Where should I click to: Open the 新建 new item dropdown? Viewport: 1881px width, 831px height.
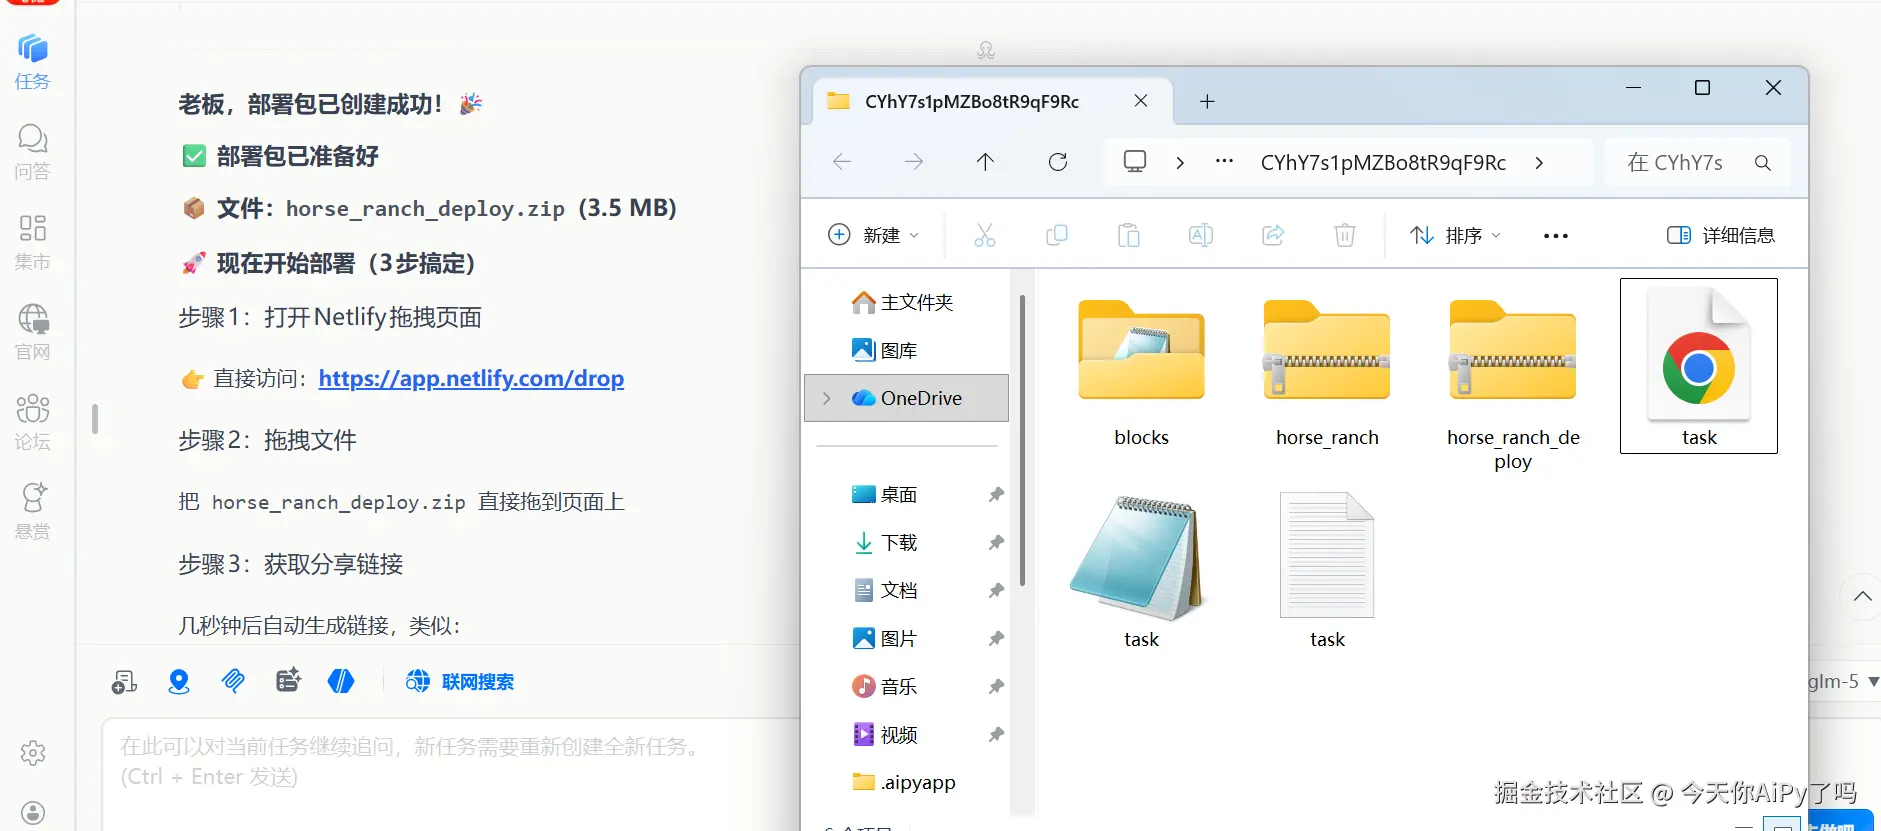(x=873, y=235)
